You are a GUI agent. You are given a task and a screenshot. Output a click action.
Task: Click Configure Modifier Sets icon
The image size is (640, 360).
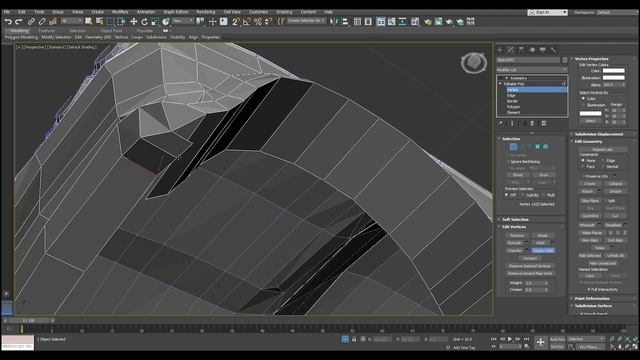point(544,123)
